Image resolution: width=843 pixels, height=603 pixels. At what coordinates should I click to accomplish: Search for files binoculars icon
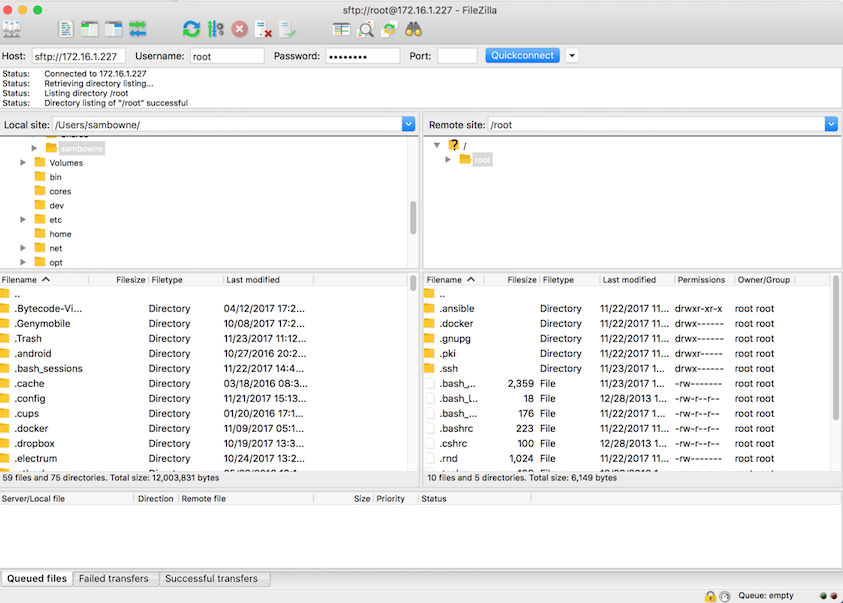[x=413, y=29]
